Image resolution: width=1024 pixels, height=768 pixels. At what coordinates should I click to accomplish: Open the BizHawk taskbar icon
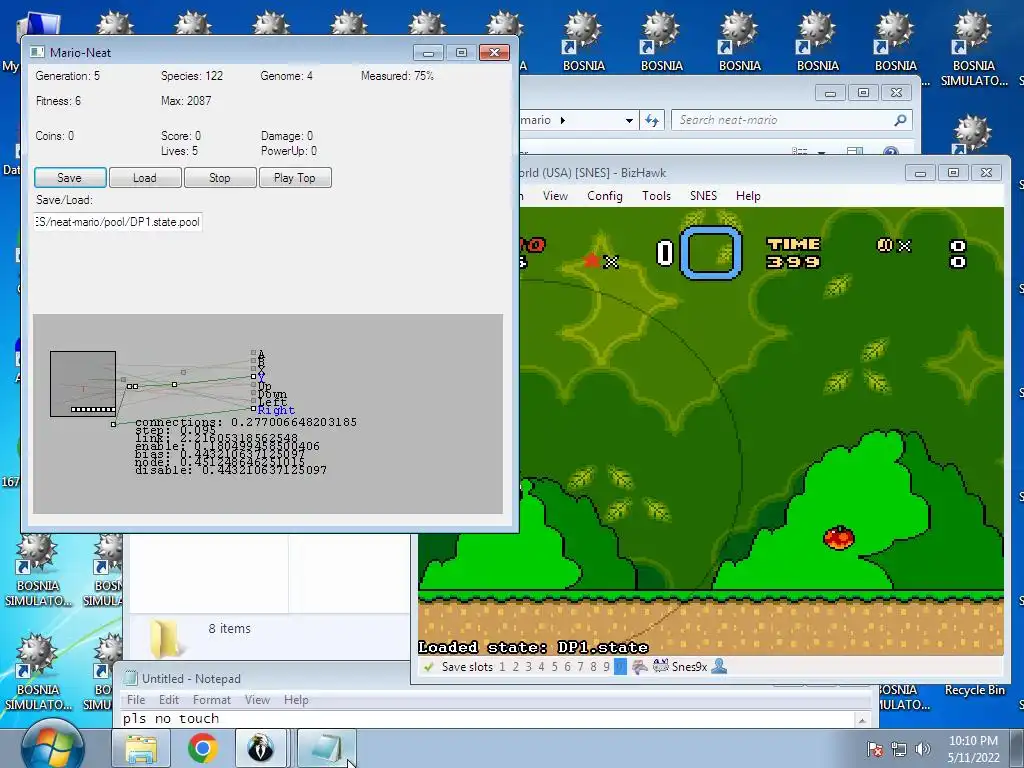tap(260, 748)
